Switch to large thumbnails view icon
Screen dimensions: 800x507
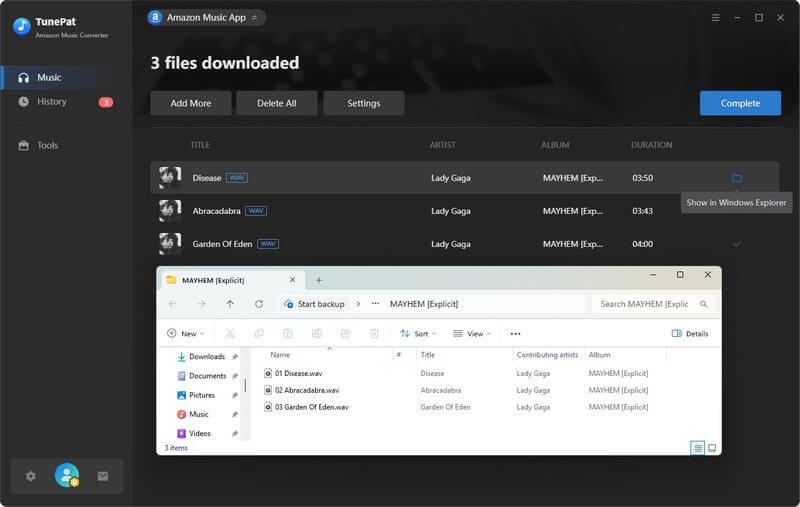(712, 448)
